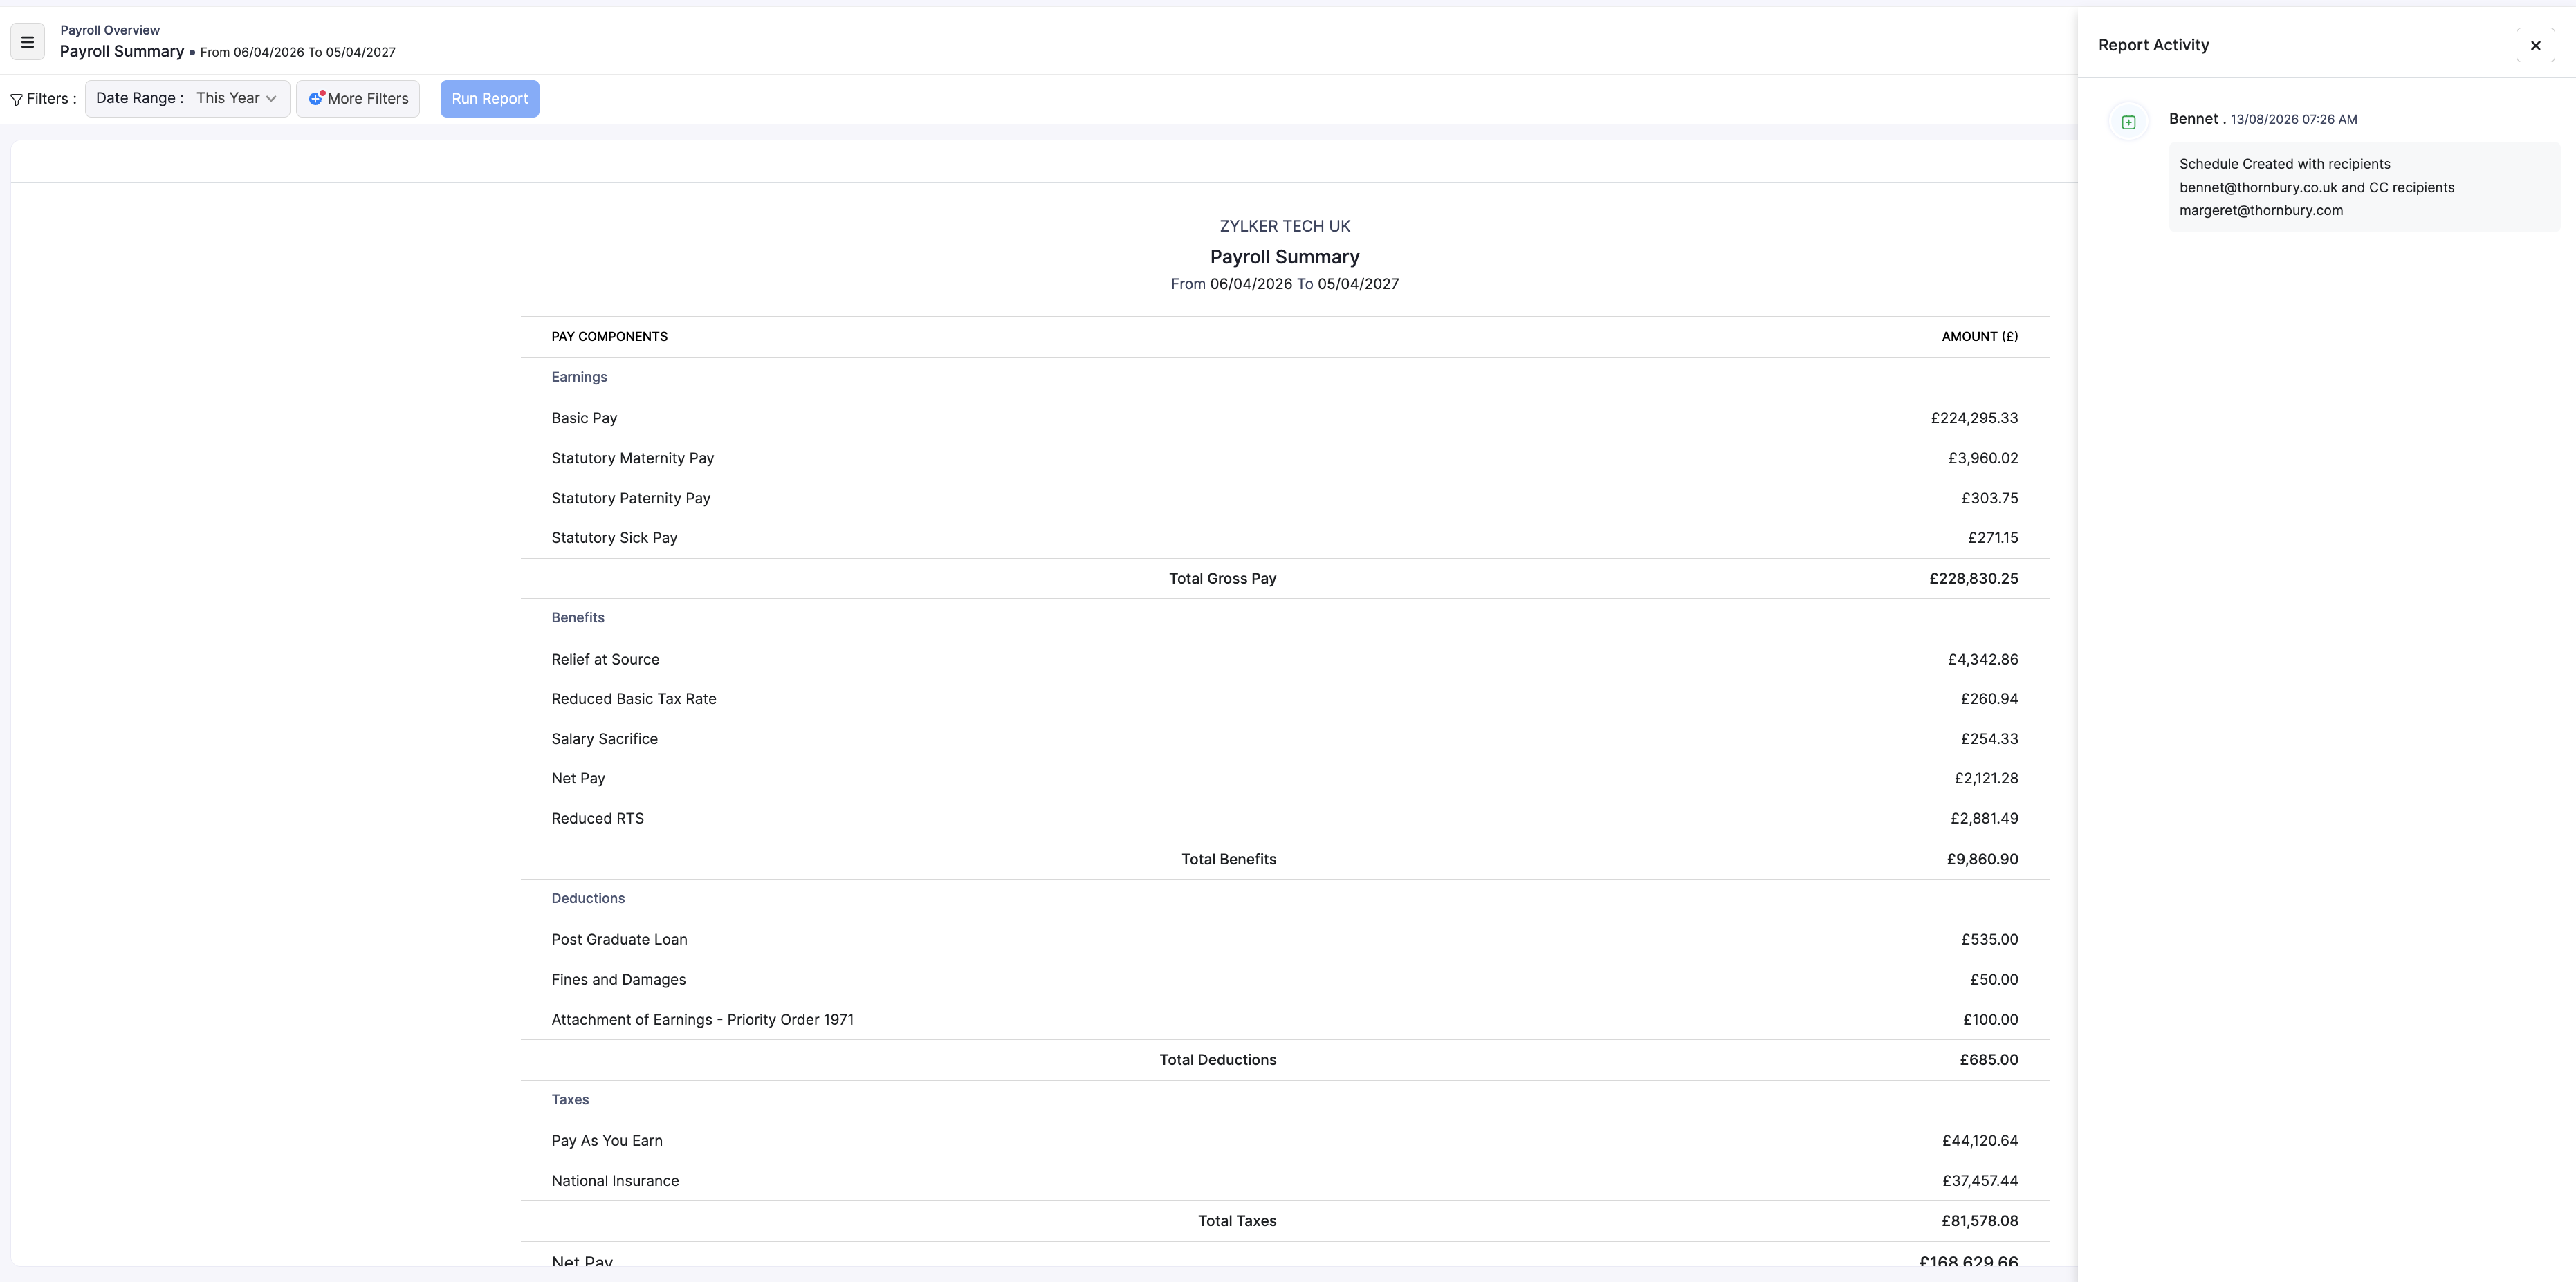This screenshot has height=1282, width=2576.
Task: Click the PAY COMPONENTS column header
Action: (609, 336)
